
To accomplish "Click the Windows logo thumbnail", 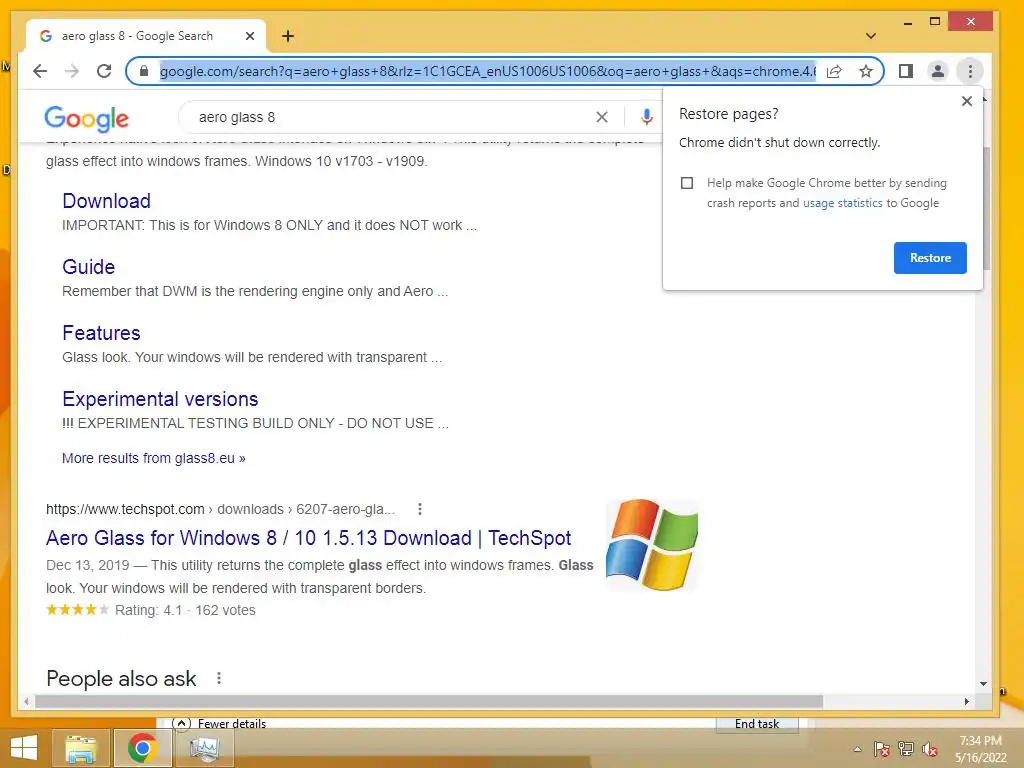I will click(652, 545).
